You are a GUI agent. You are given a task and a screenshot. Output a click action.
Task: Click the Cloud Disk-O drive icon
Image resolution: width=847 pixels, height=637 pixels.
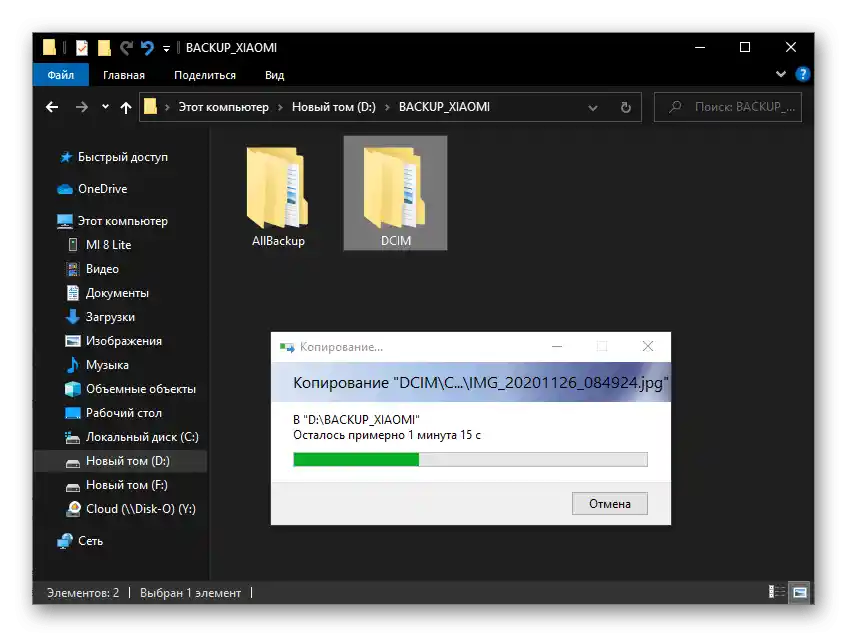tap(73, 509)
